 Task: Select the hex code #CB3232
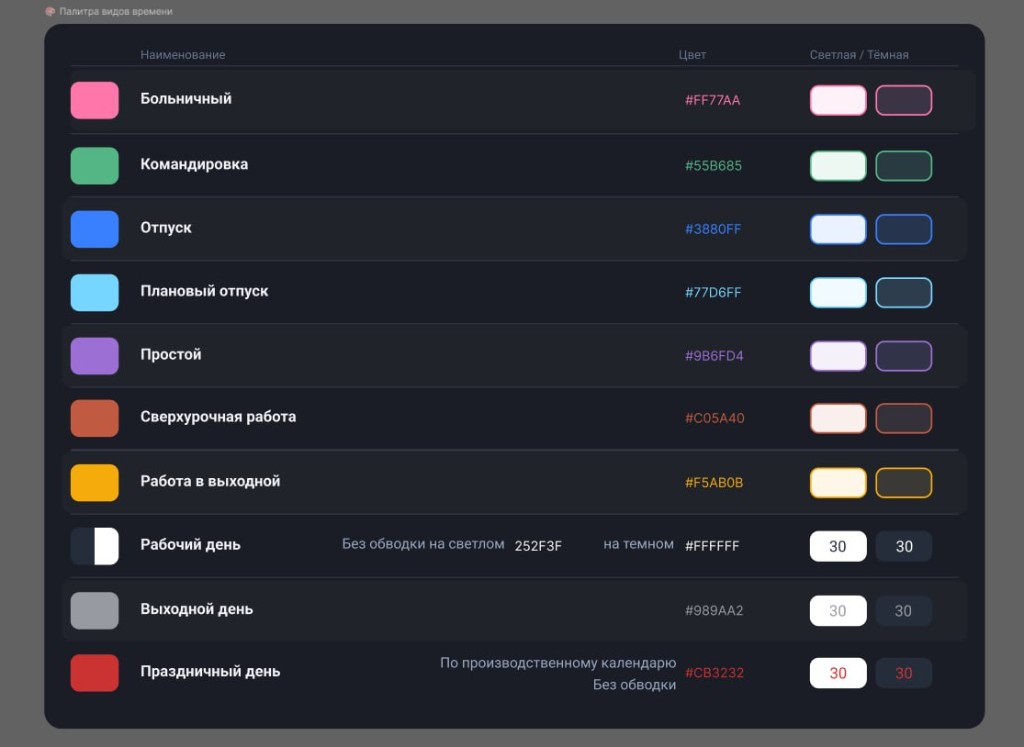tap(714, 673)
